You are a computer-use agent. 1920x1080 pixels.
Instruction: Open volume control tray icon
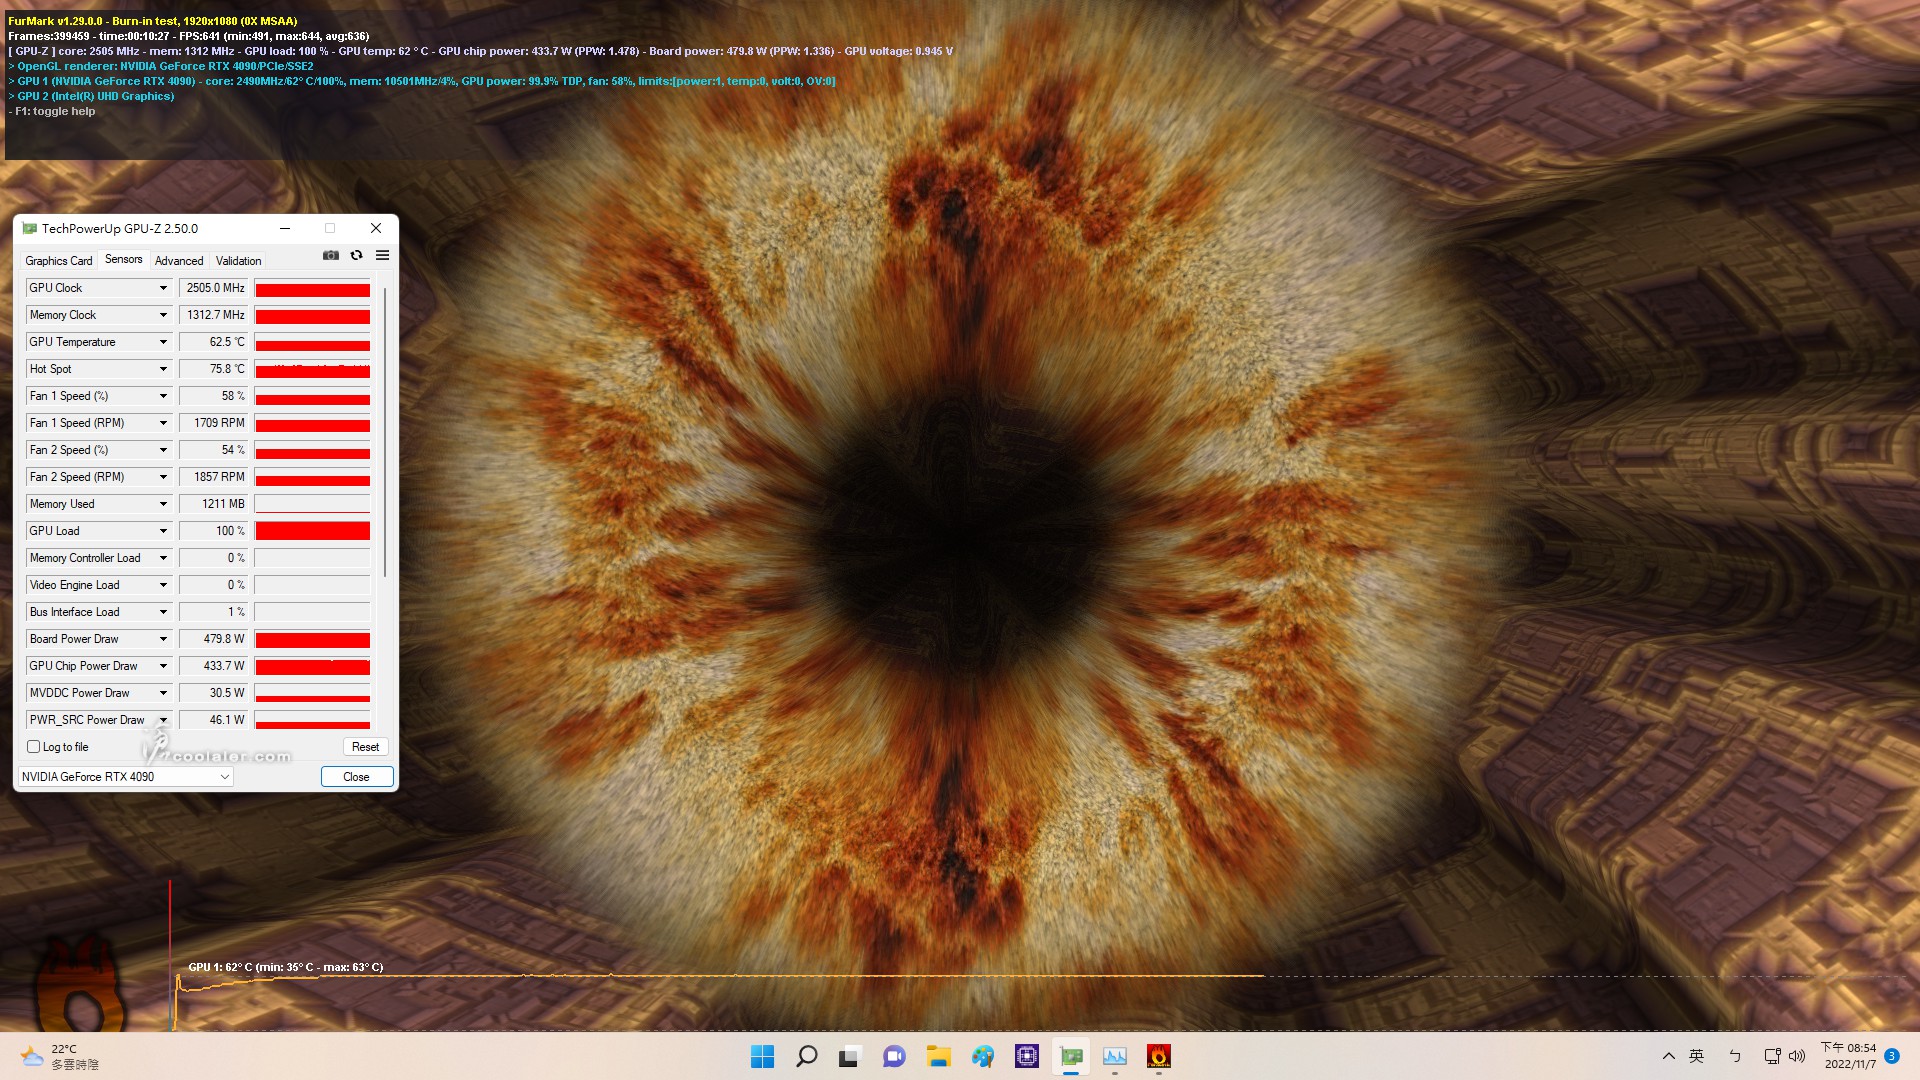point(1797,1056)
